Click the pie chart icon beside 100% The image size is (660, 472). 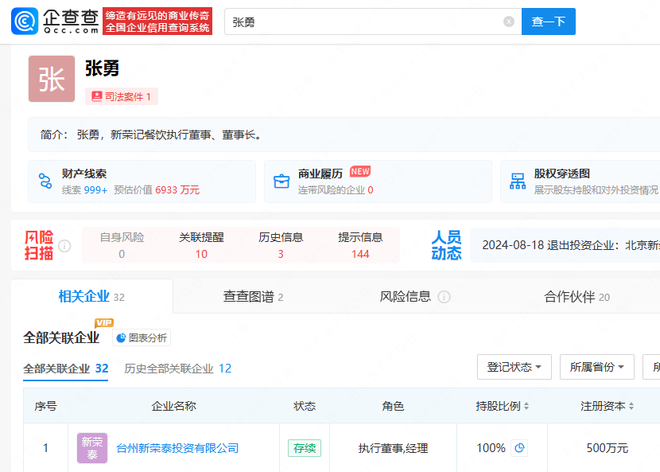[519, 448]
